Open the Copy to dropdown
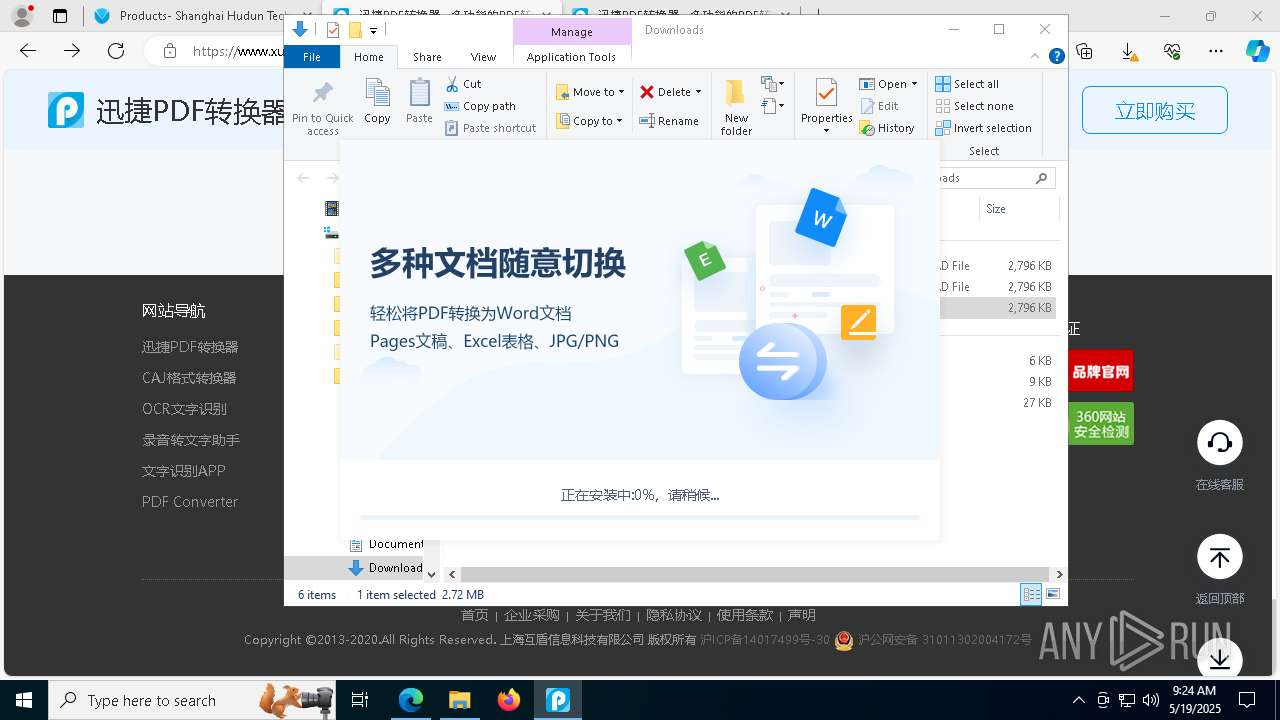Viewport: 1280px width, 720px height. coord(590,121)
